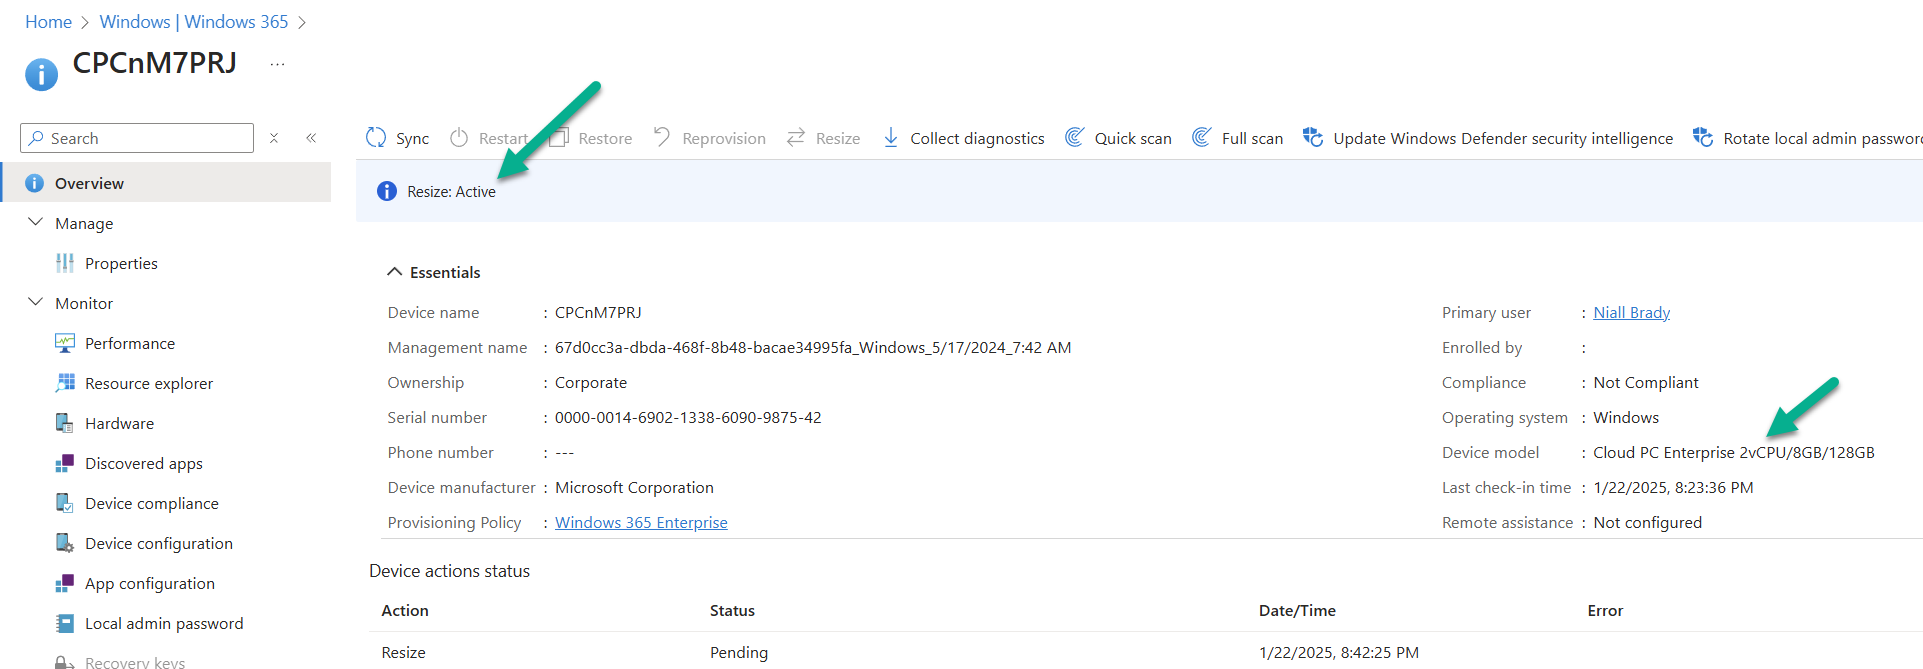
Task: Click the Error column header
Action: (1605, 610)
